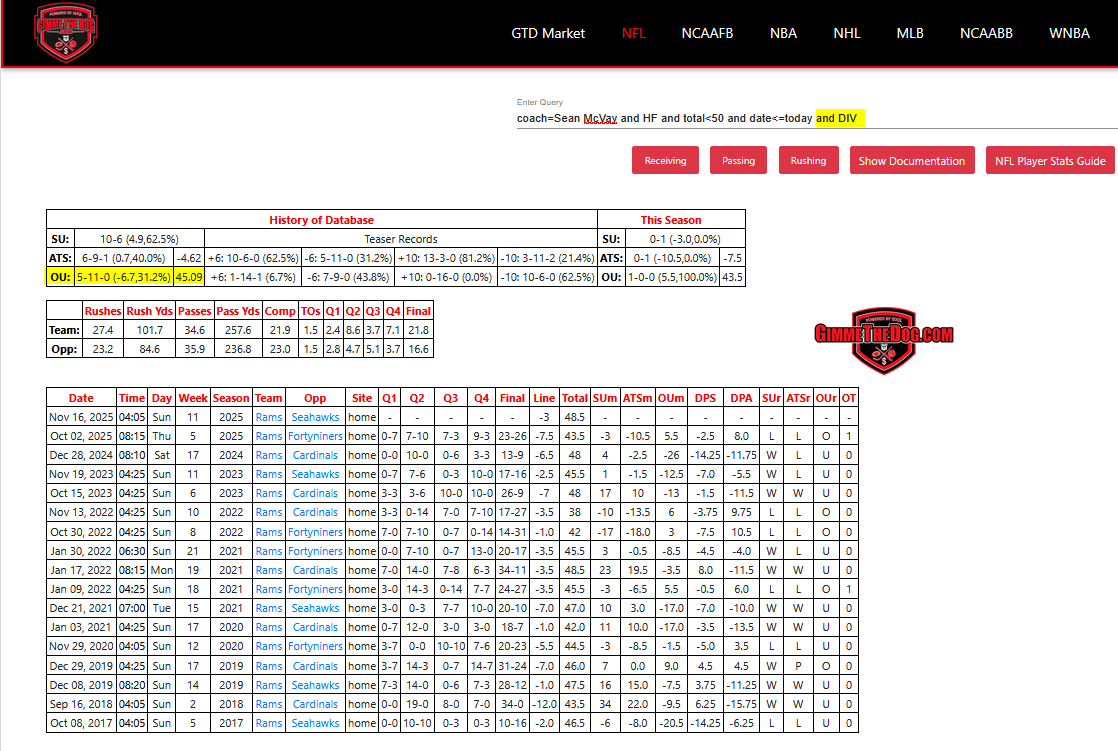1118x751 pixels.
Task: Click the Line column header
Action: click(544, 398)
